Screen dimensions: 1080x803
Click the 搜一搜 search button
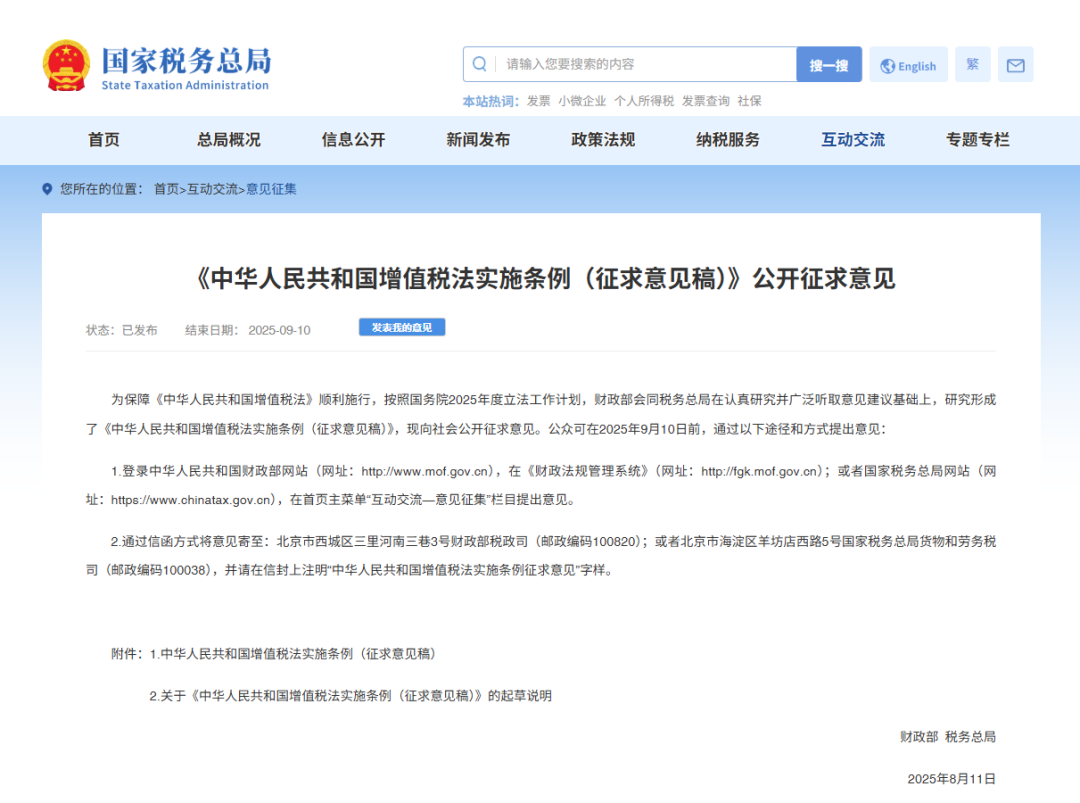829,65
